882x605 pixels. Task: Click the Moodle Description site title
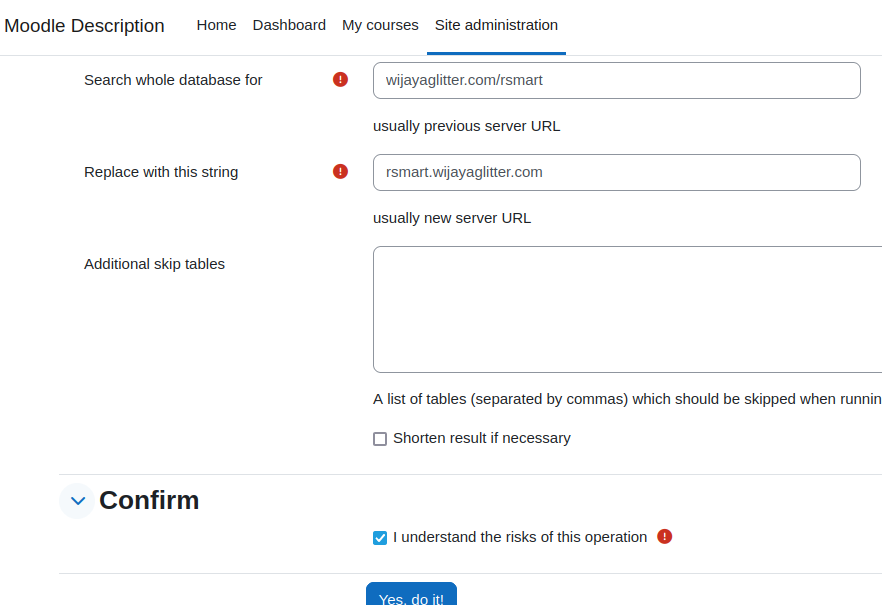tap(84, 26)
